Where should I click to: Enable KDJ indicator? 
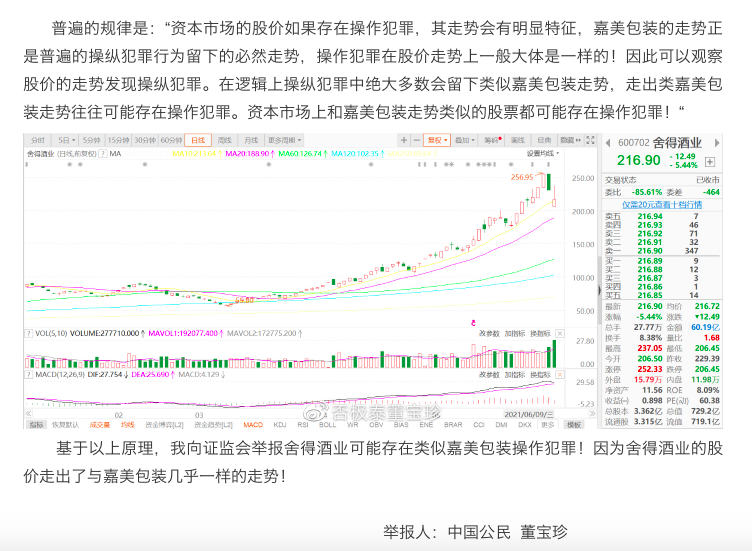pos(280,425)
